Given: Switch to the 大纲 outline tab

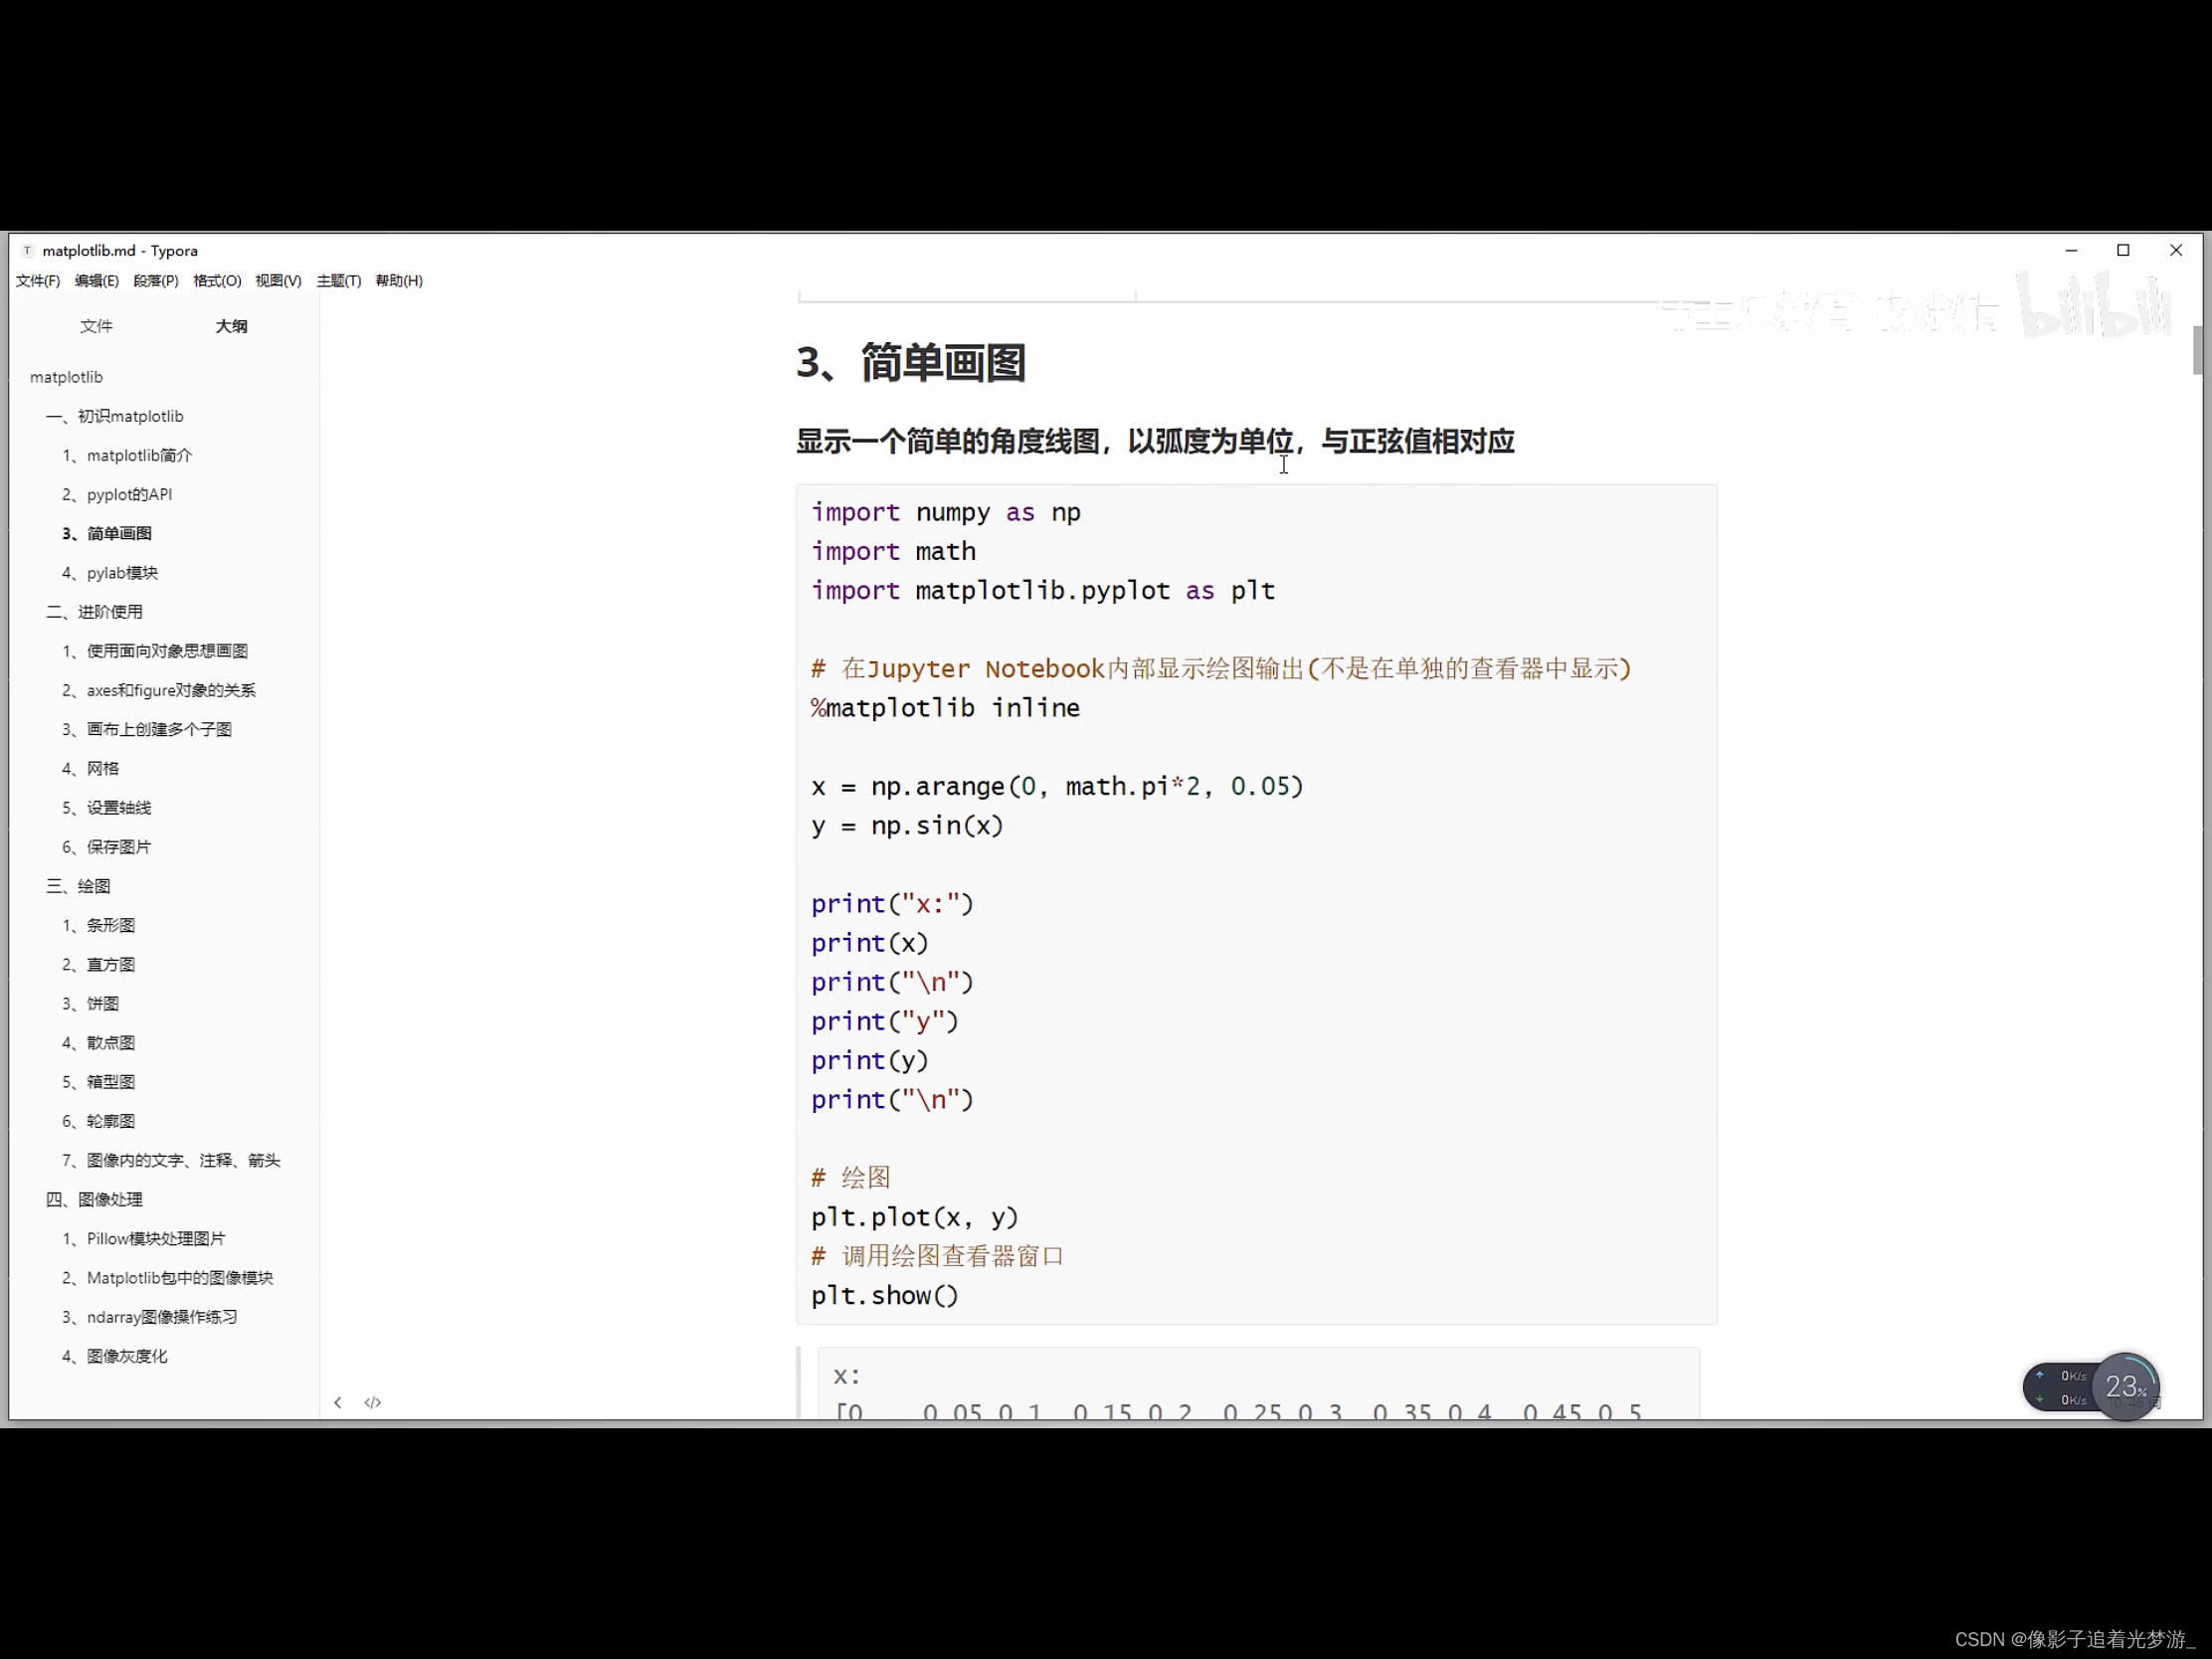Looking at the screenshot, I should pyautogui.click(x=231, y=326).
